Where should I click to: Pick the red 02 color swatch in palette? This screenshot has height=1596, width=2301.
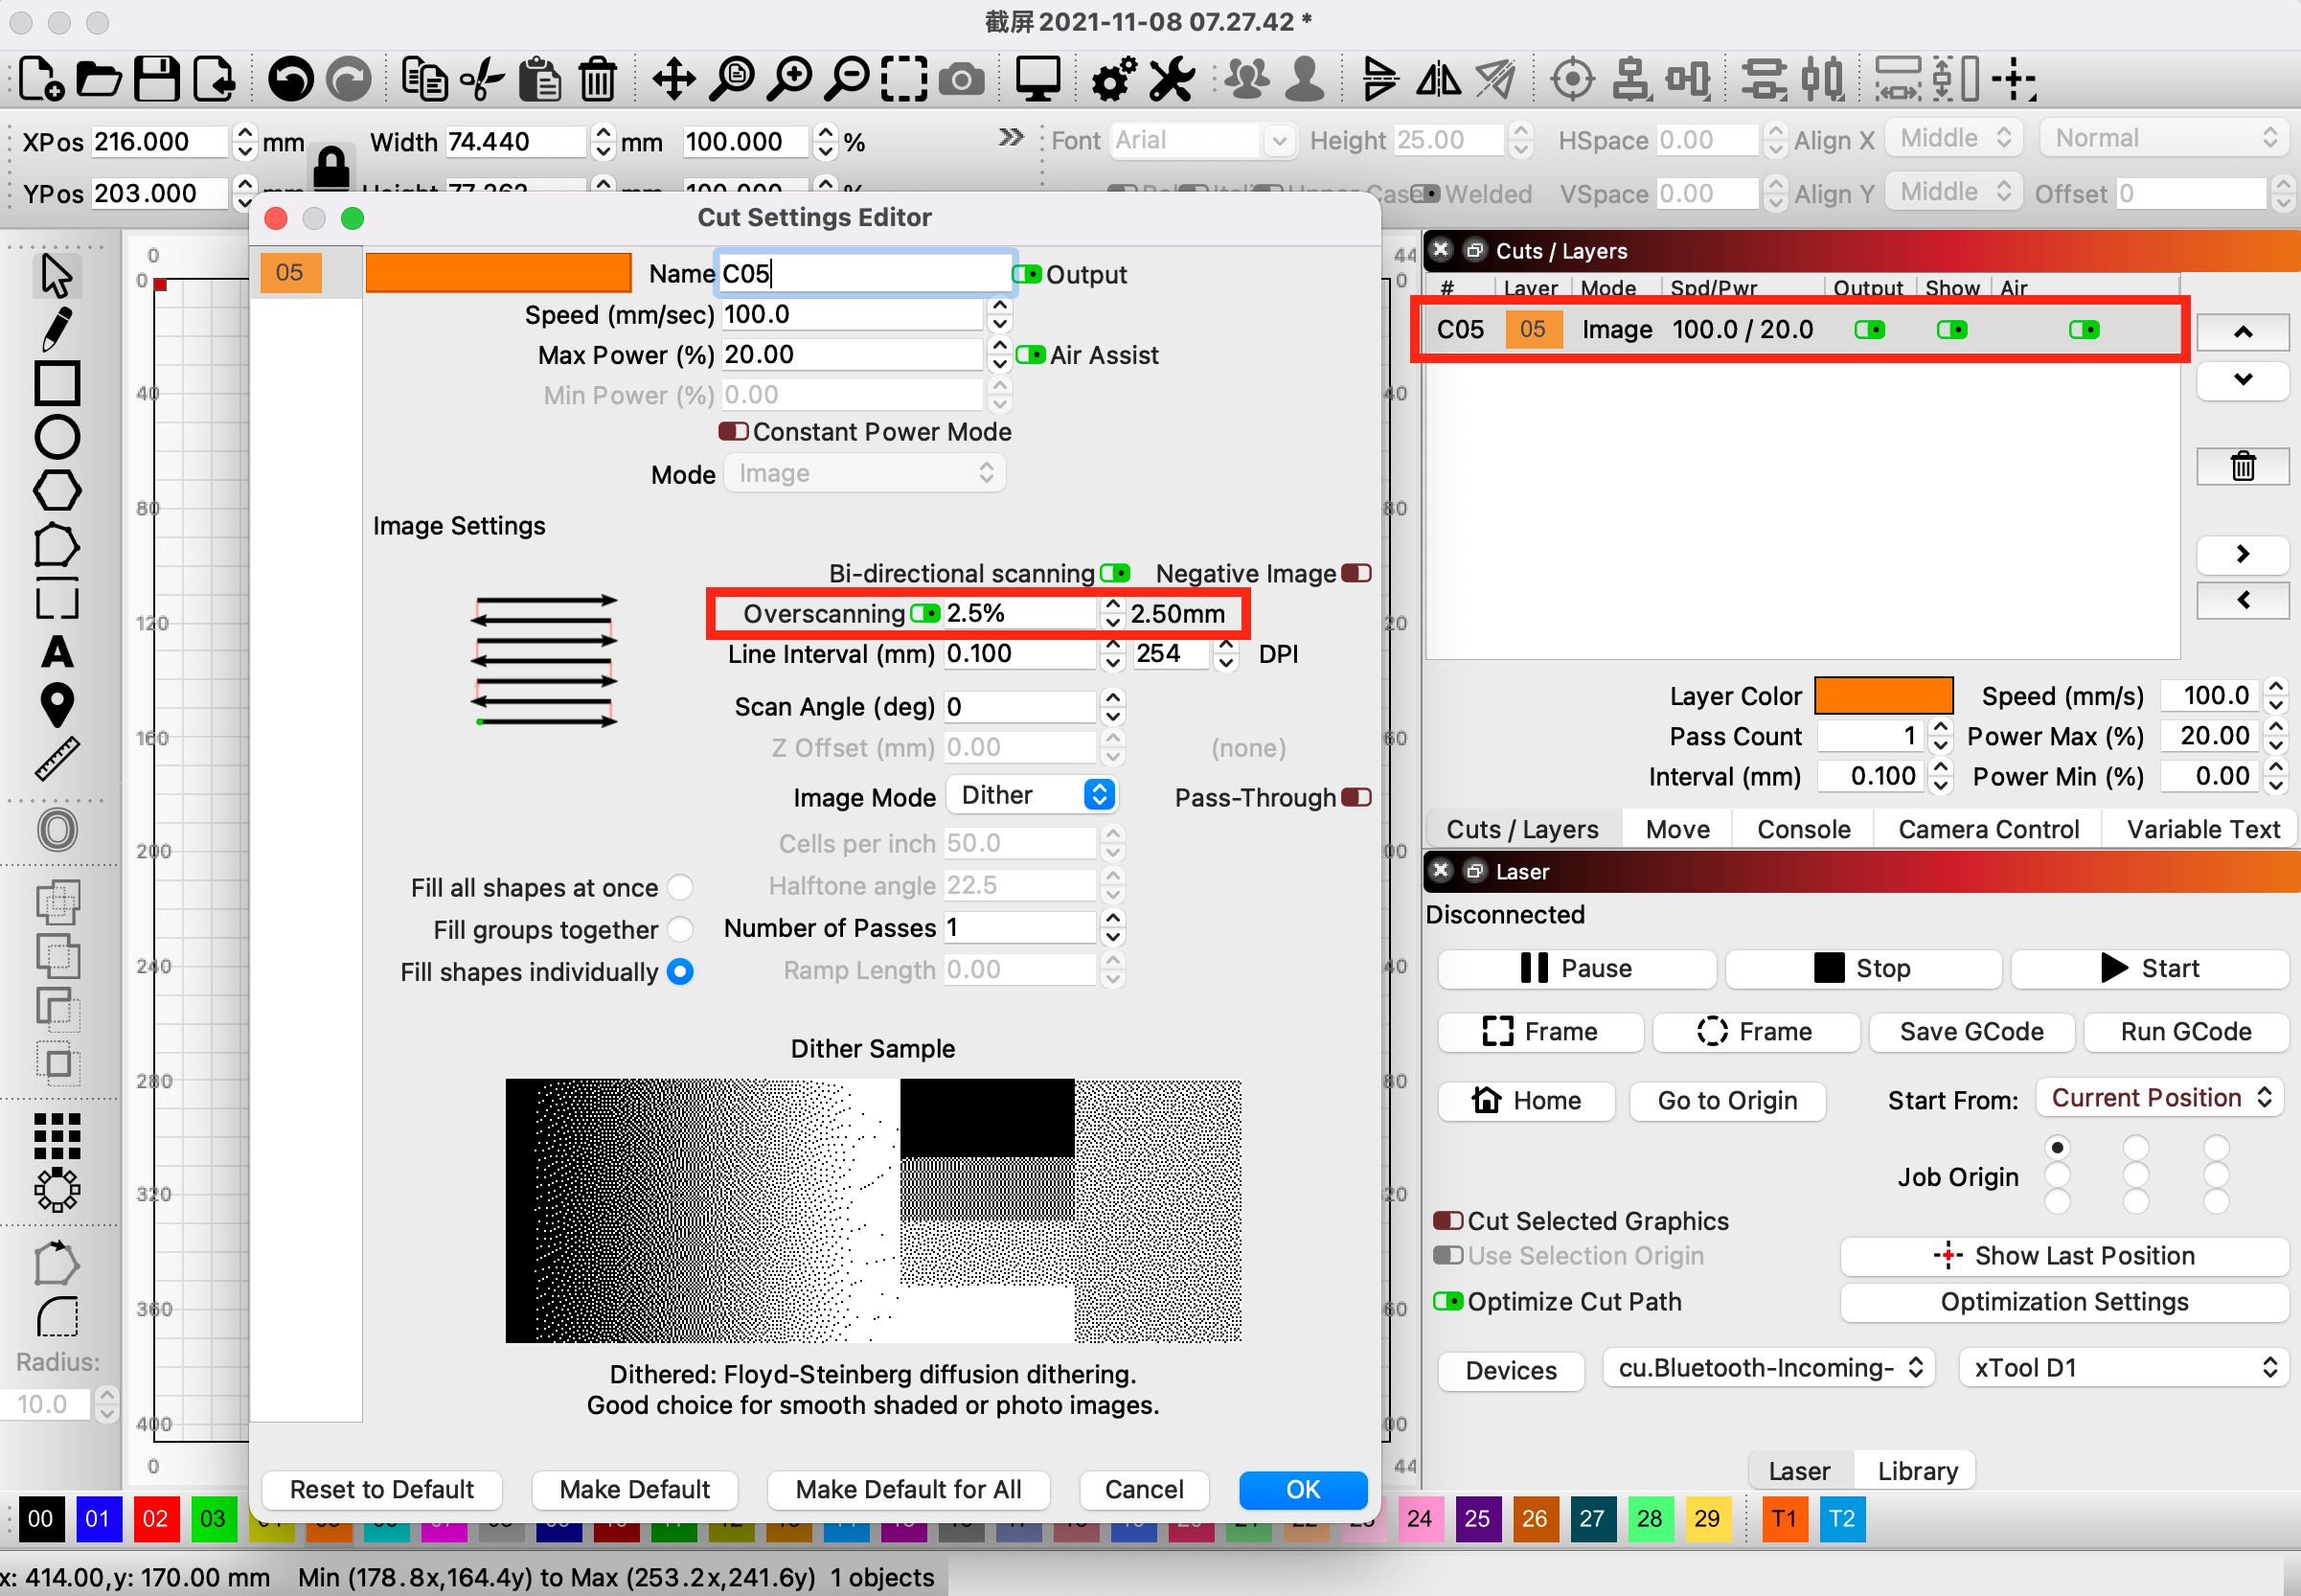point(155,1519)
